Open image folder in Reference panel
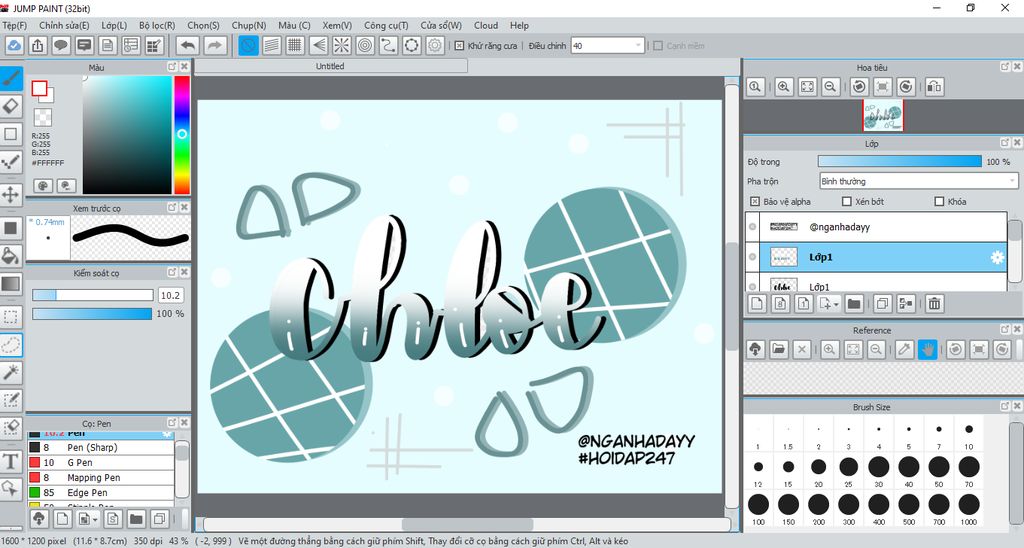Screen dimensions: 1024x548 tap(778, 349)
